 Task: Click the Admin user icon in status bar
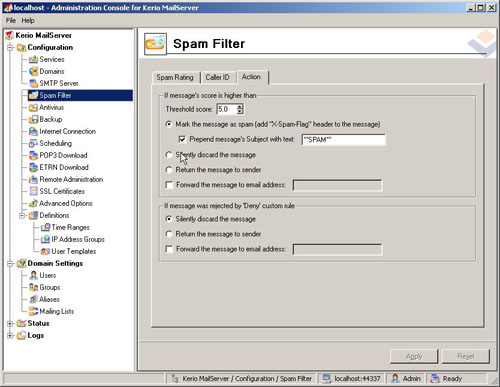click(395, 378)
